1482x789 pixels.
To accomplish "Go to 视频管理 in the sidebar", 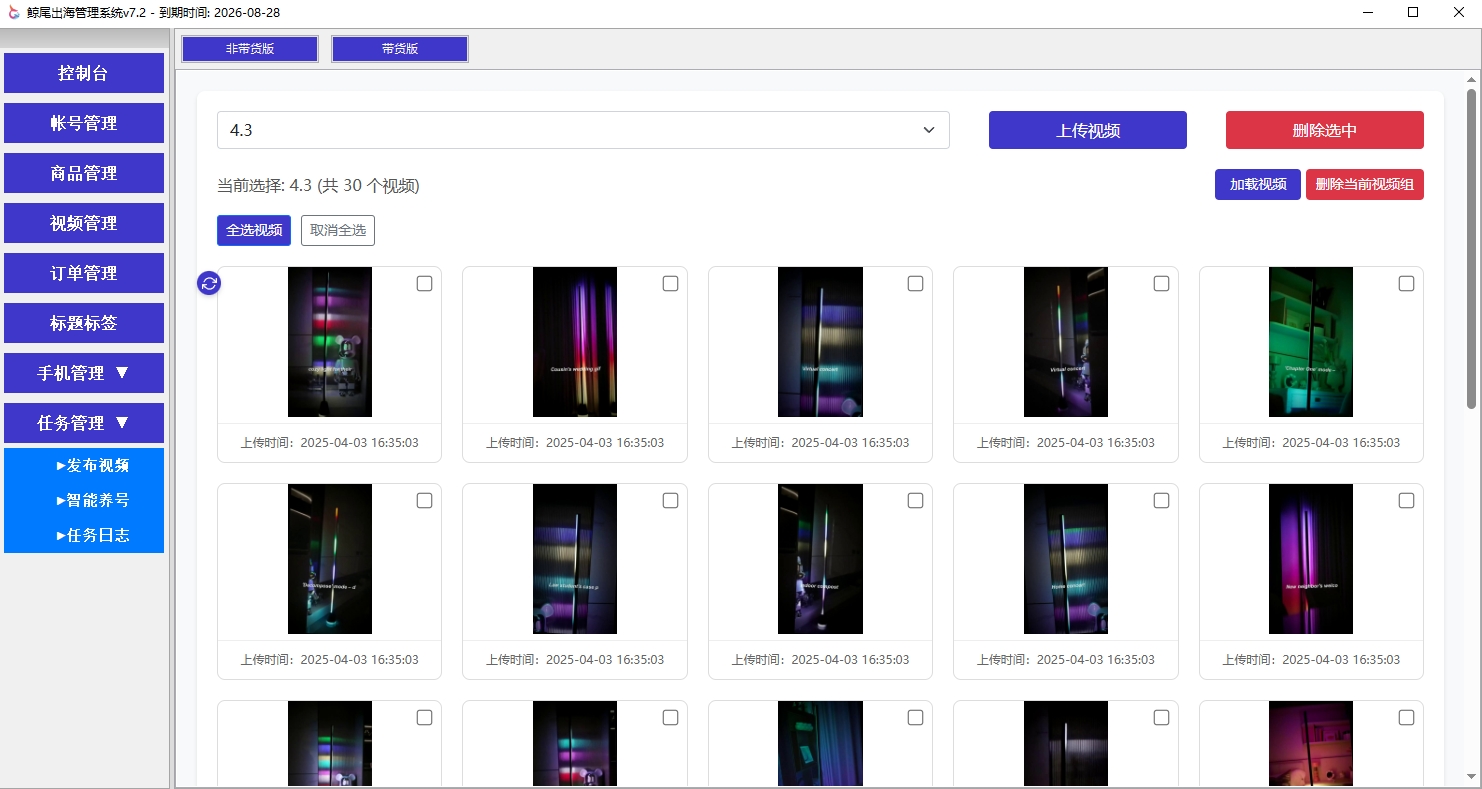I will click(84, 223).
